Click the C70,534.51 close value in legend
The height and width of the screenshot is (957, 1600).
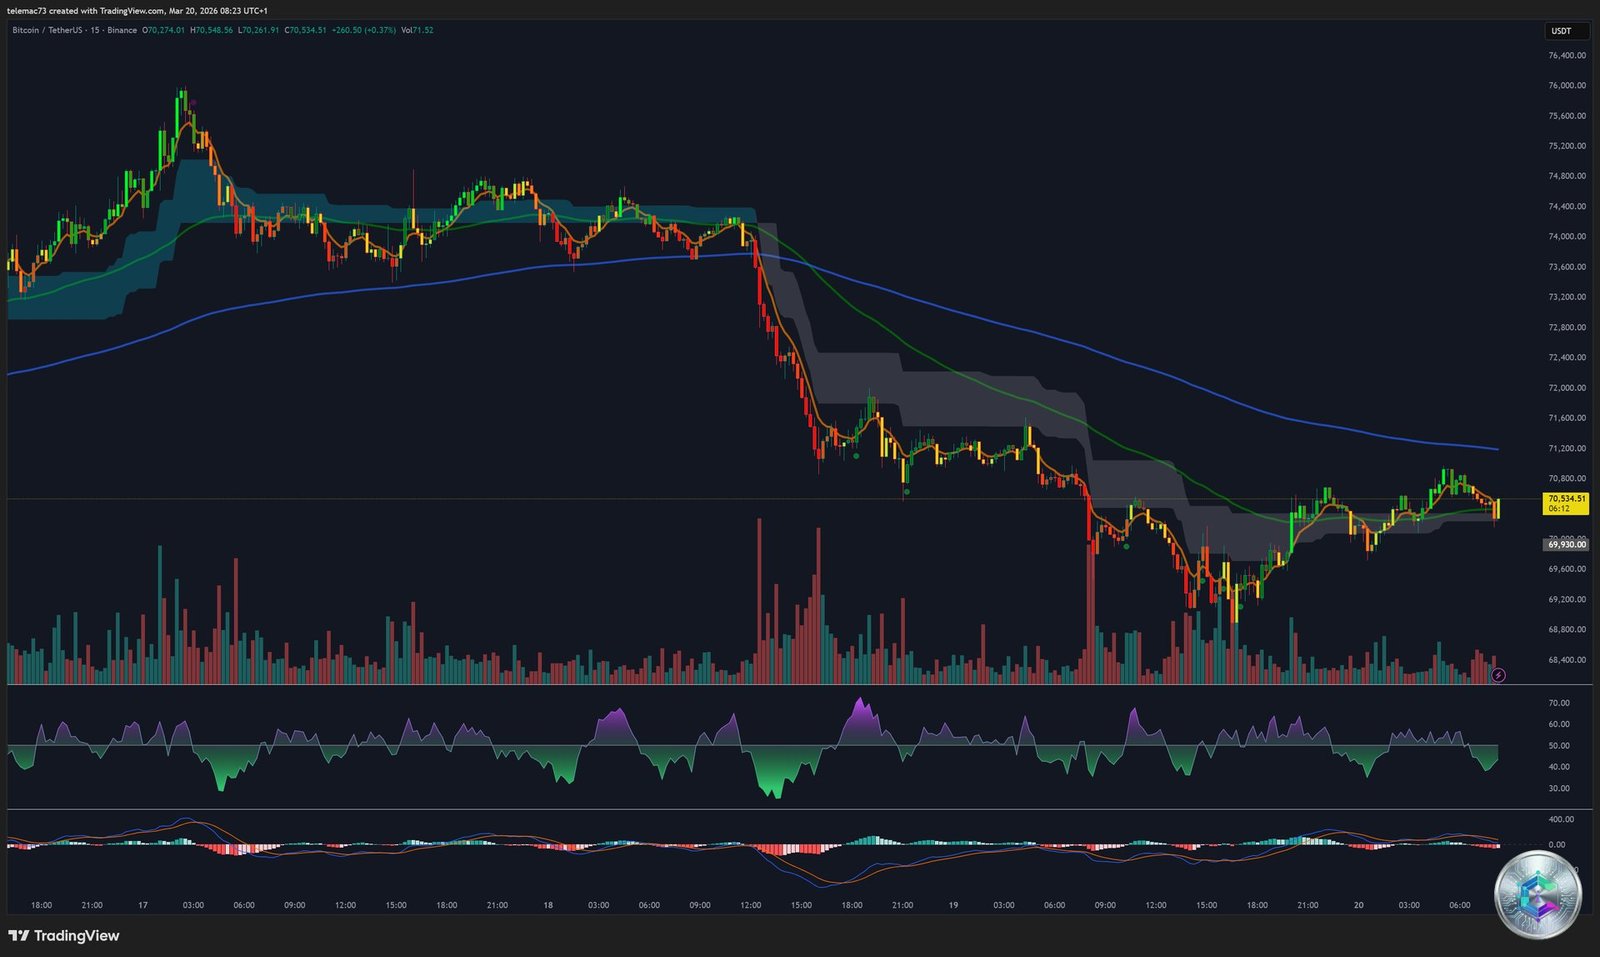(305, 31)
